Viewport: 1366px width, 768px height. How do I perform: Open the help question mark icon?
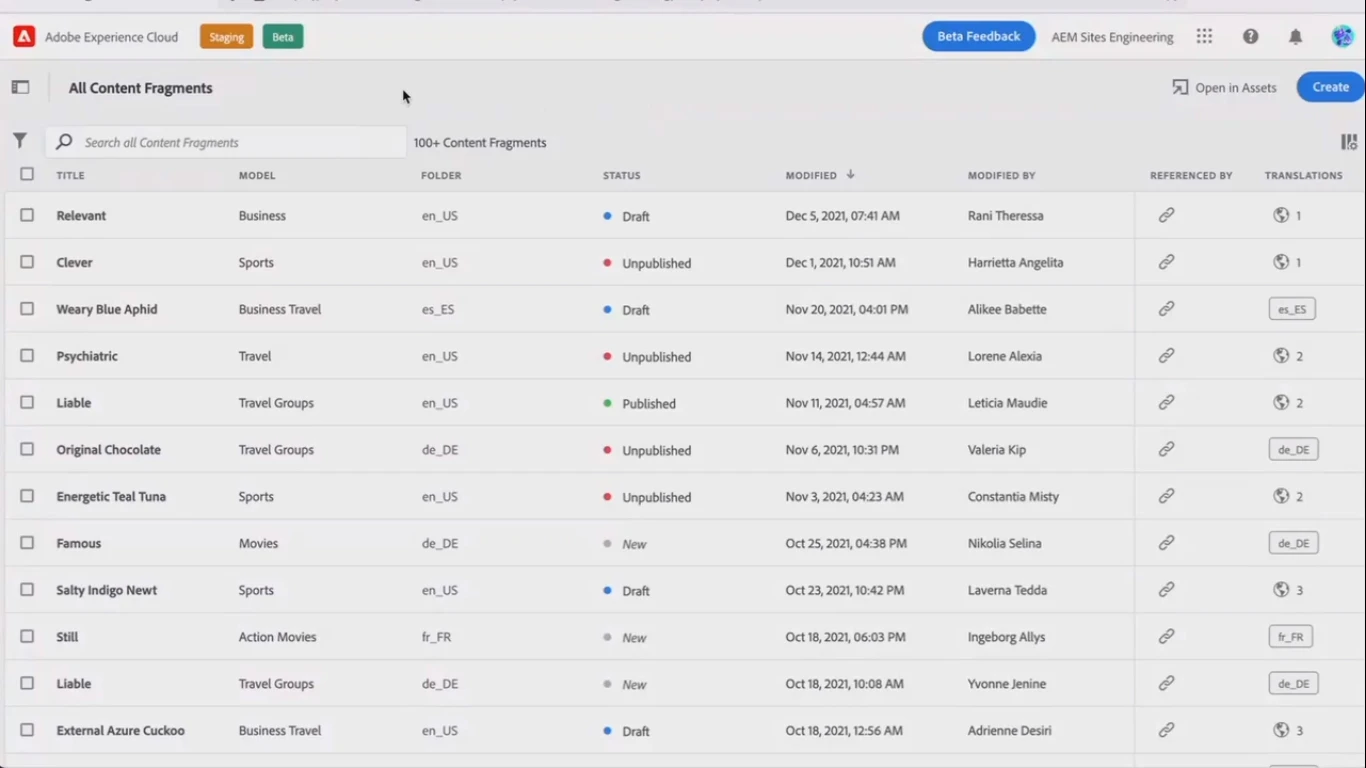click(x=1250, y=37)
